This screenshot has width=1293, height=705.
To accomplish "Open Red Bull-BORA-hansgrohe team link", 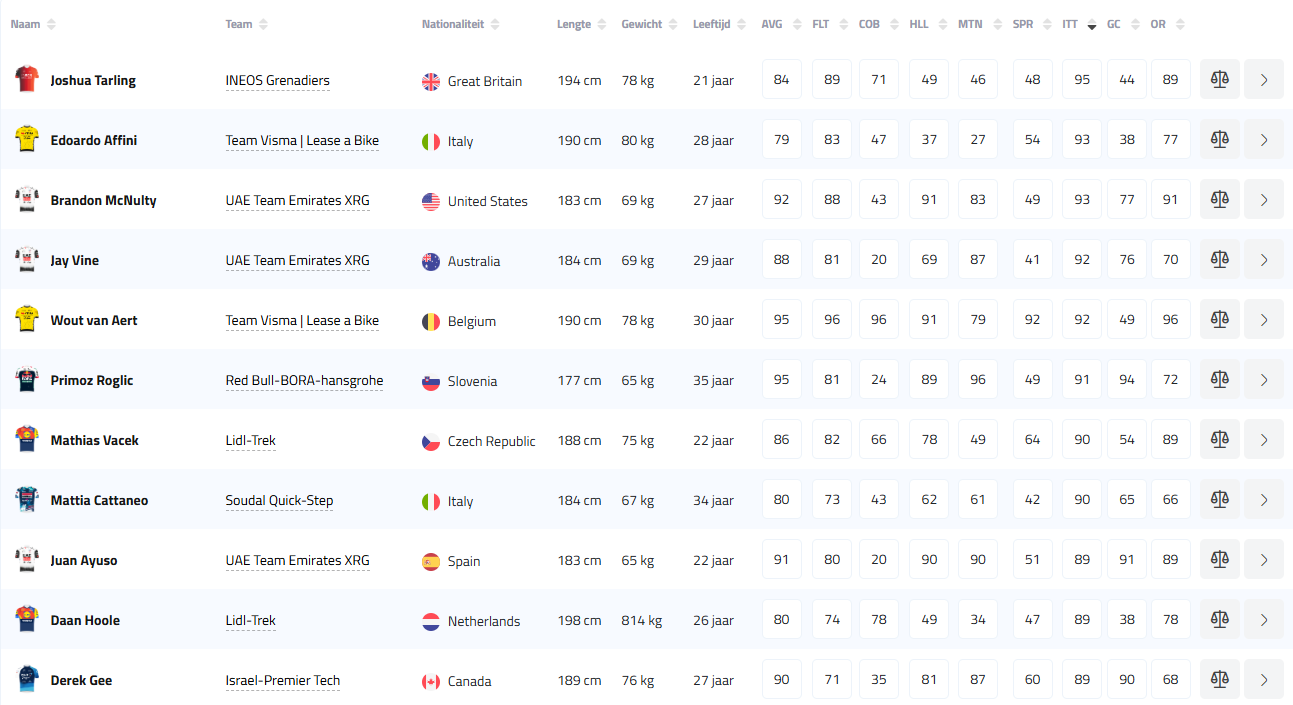I will pos(304,380).
